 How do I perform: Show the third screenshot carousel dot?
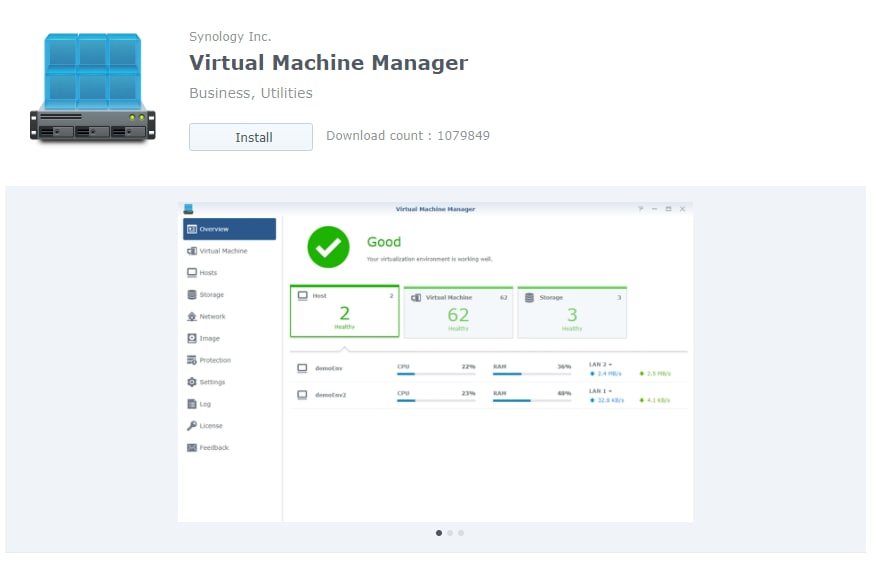(461, 533)
